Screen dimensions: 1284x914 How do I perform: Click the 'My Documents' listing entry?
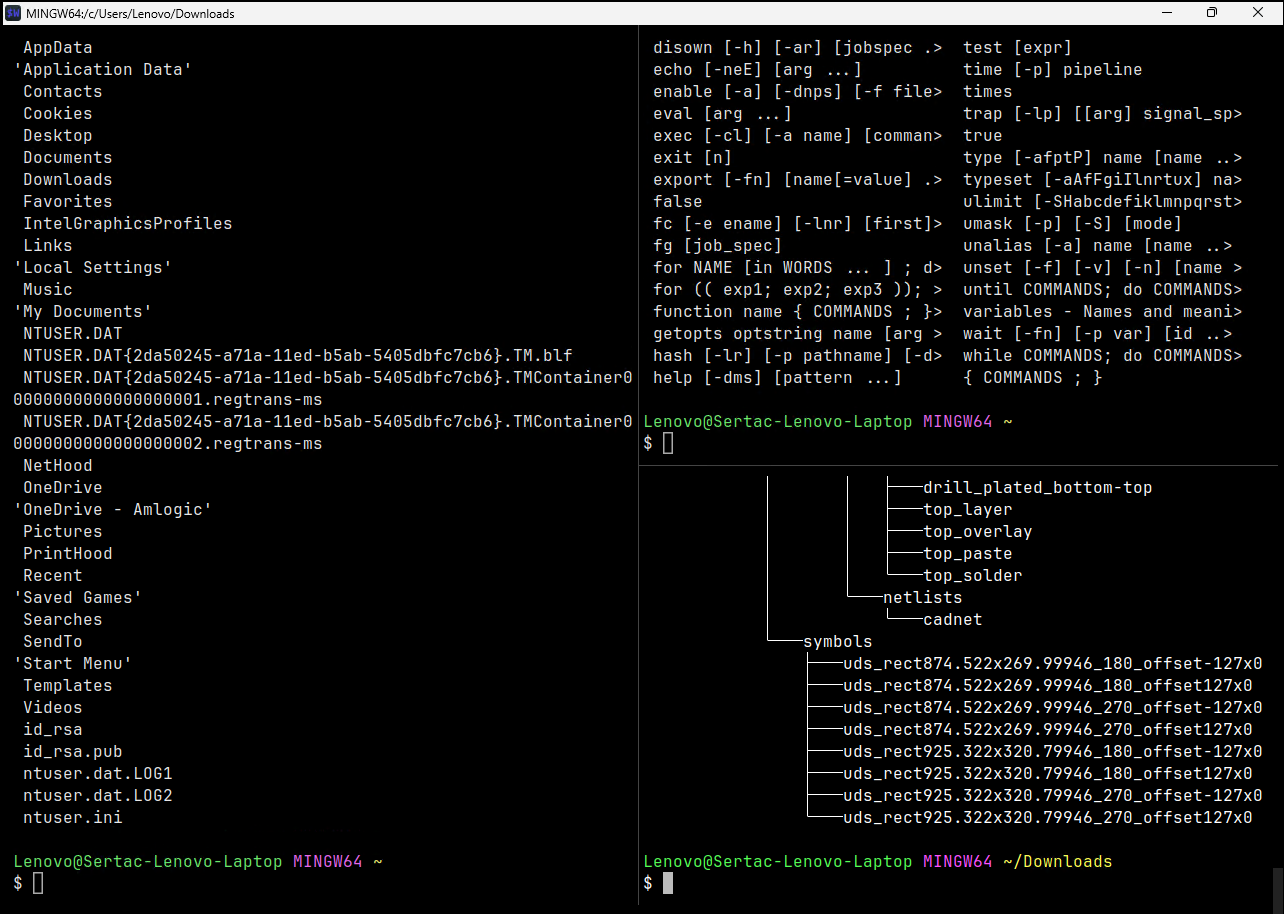83,312
